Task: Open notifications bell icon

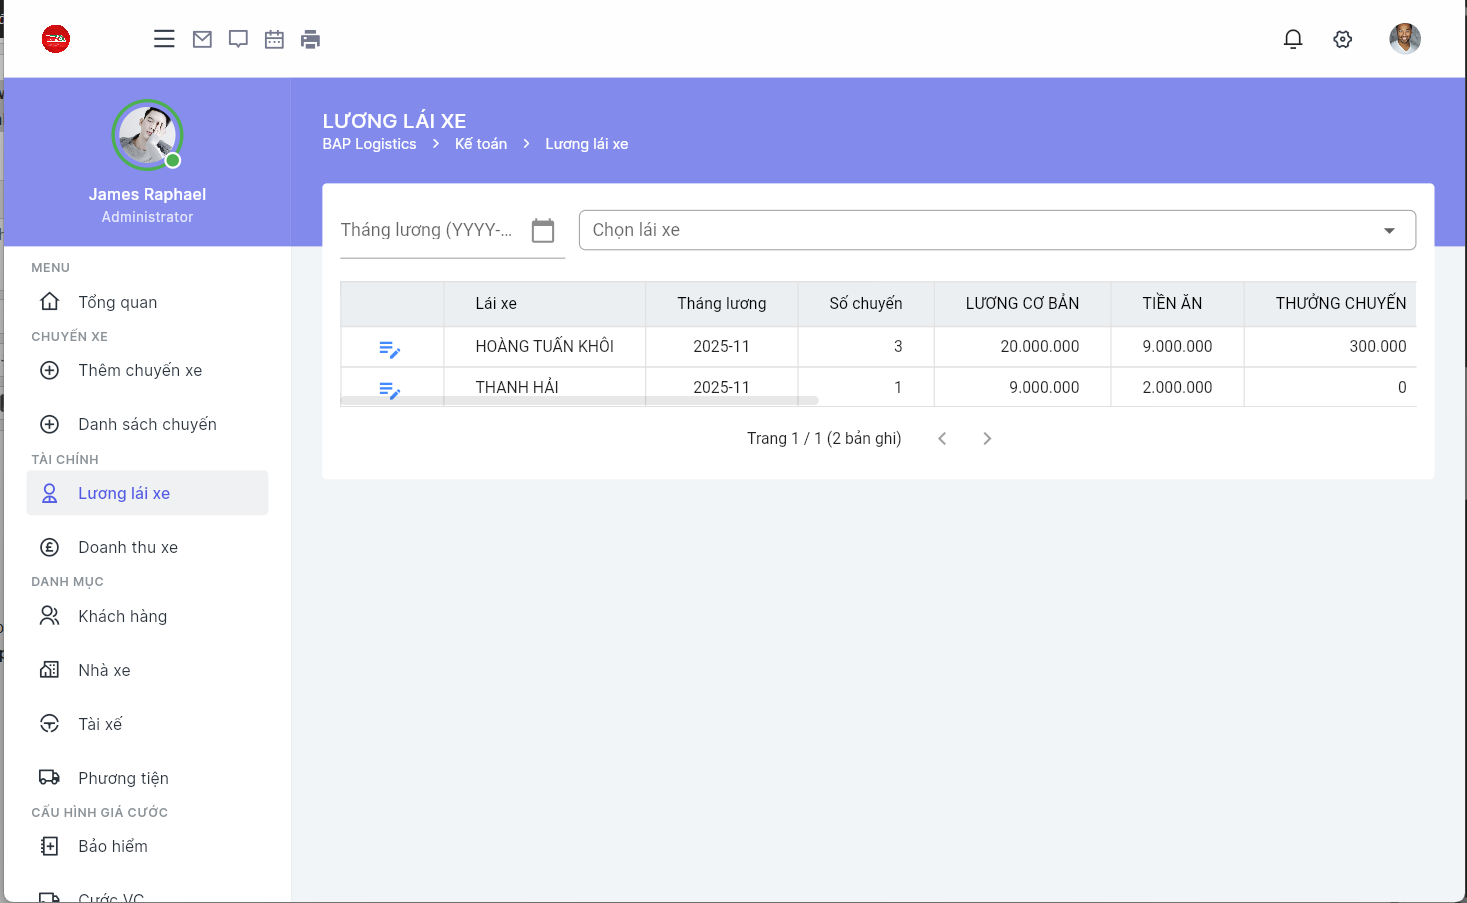Action: (x=1293, y=39)
